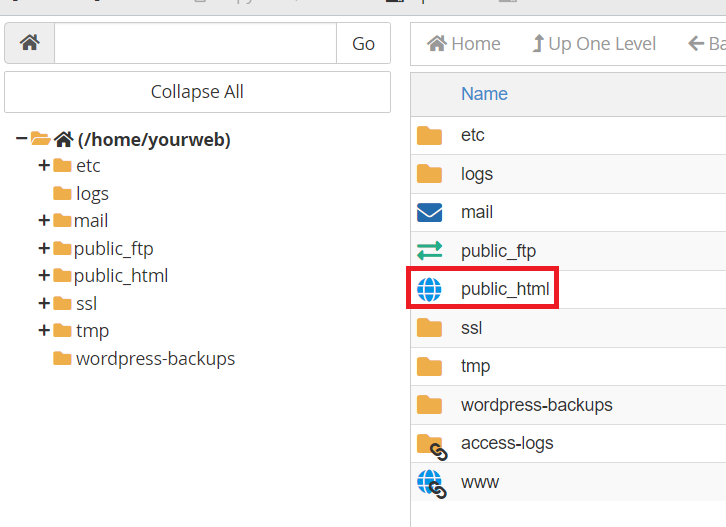726x527 pixels.
Task: Click the envelope icon for mail
Action: click(x=429, y=212)
